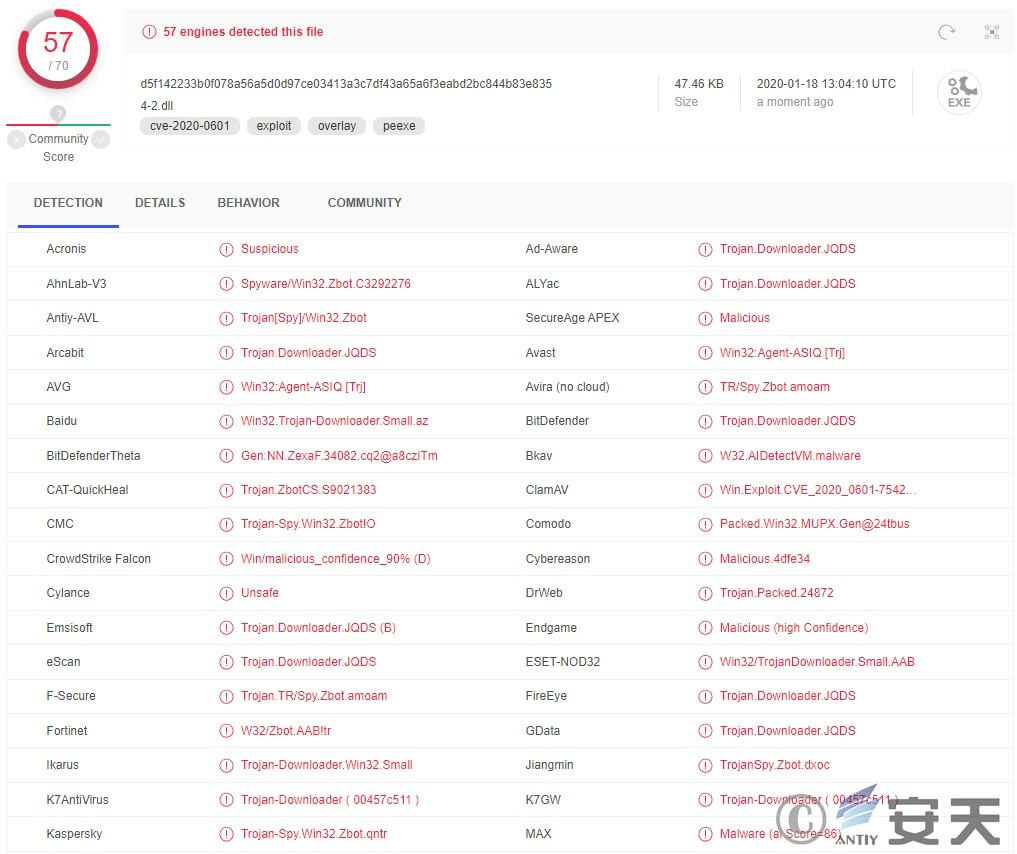Click the EXE file type icon
This screenshot has width=1017, height=854.
click(x=959, y=92)
